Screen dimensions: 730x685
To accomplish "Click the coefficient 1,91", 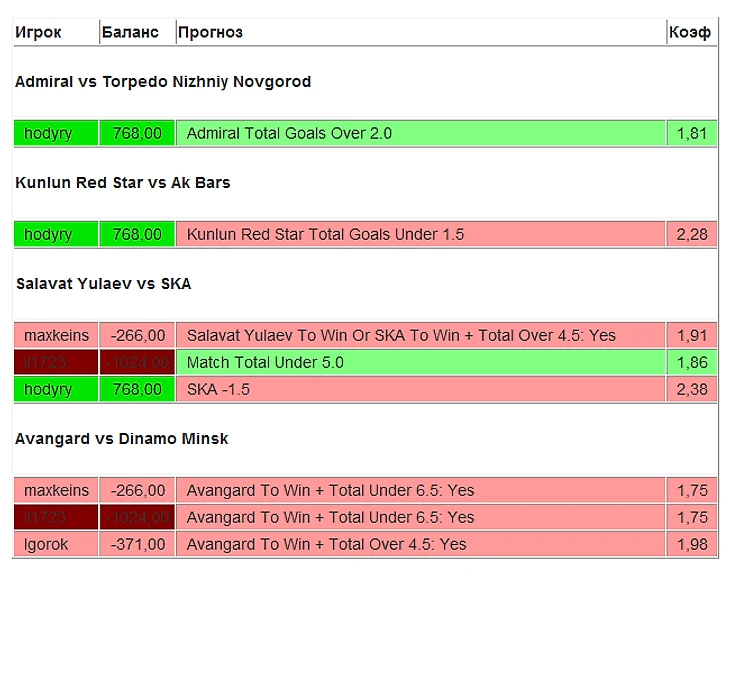I will (692, 335).
